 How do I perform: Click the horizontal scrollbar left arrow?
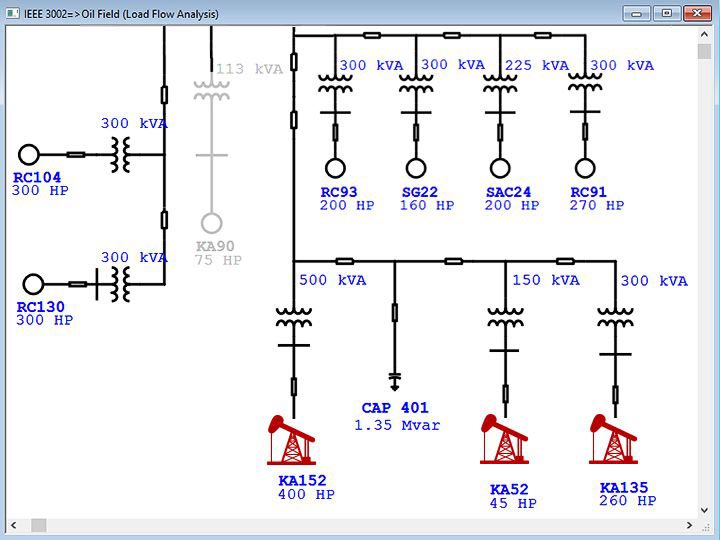[x=14, y=525]
